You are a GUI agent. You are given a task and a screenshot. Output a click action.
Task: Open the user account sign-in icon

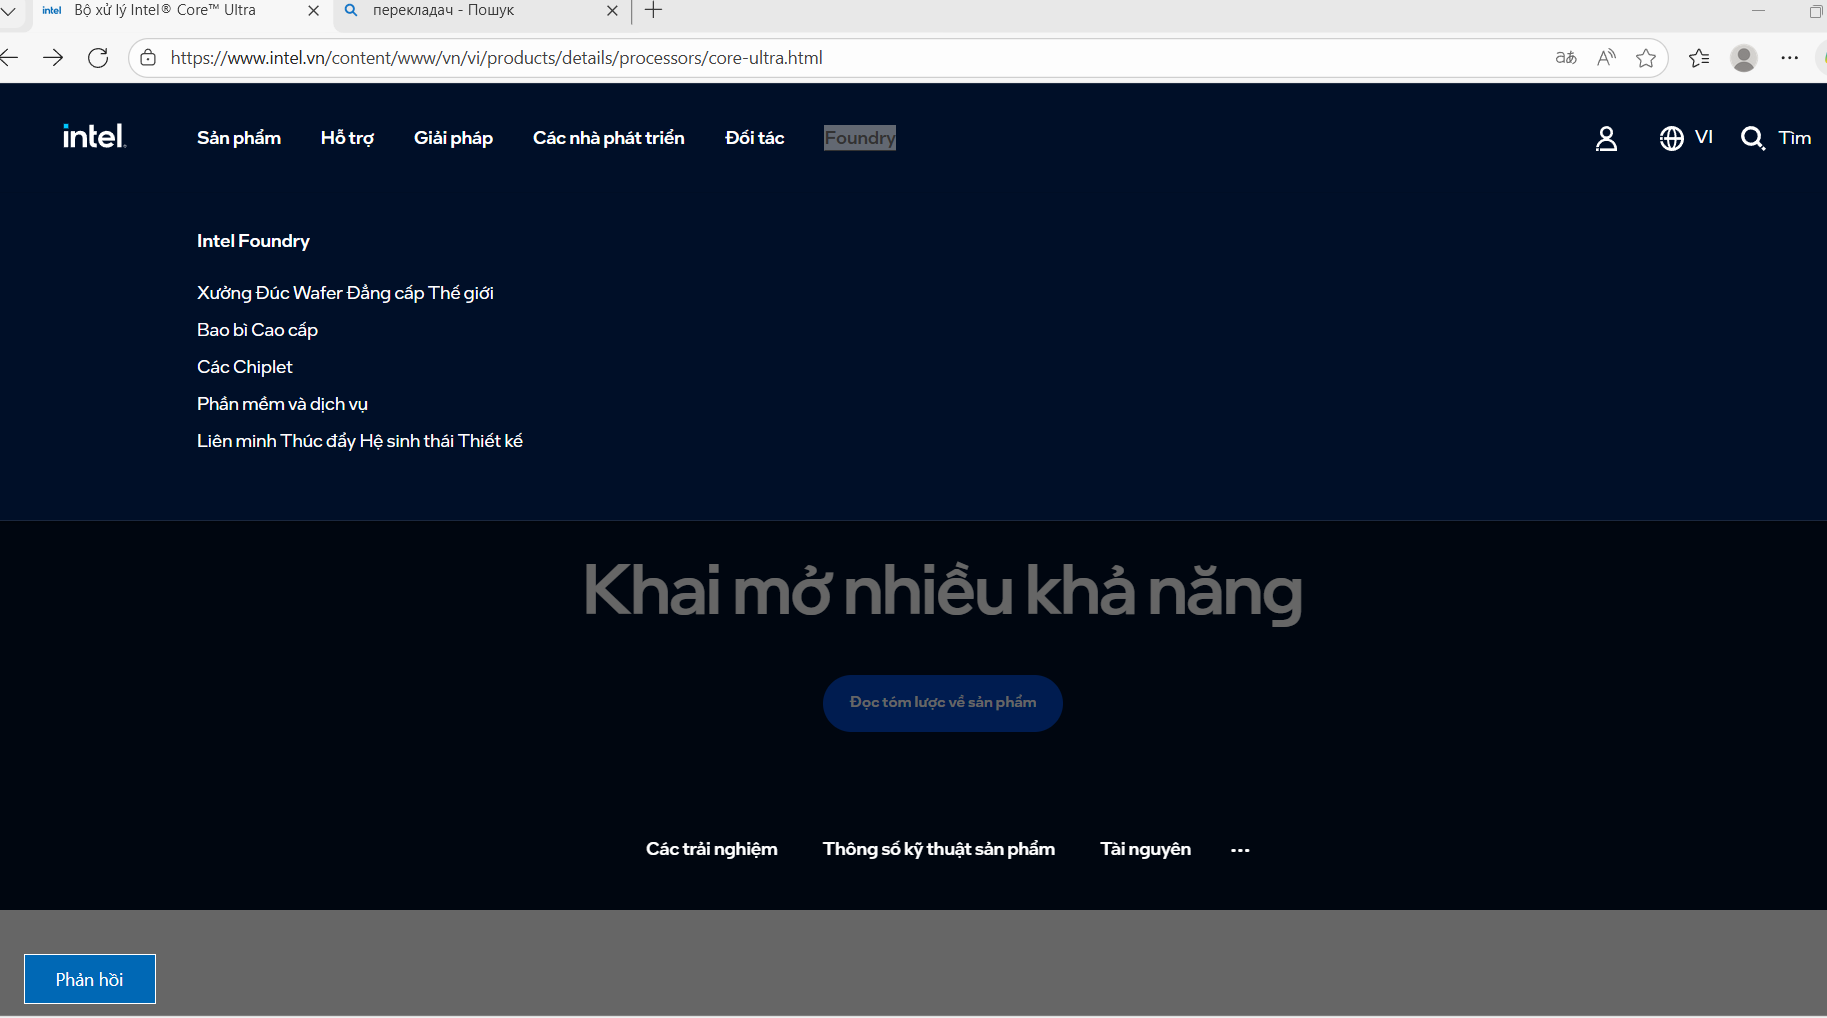1606,138
